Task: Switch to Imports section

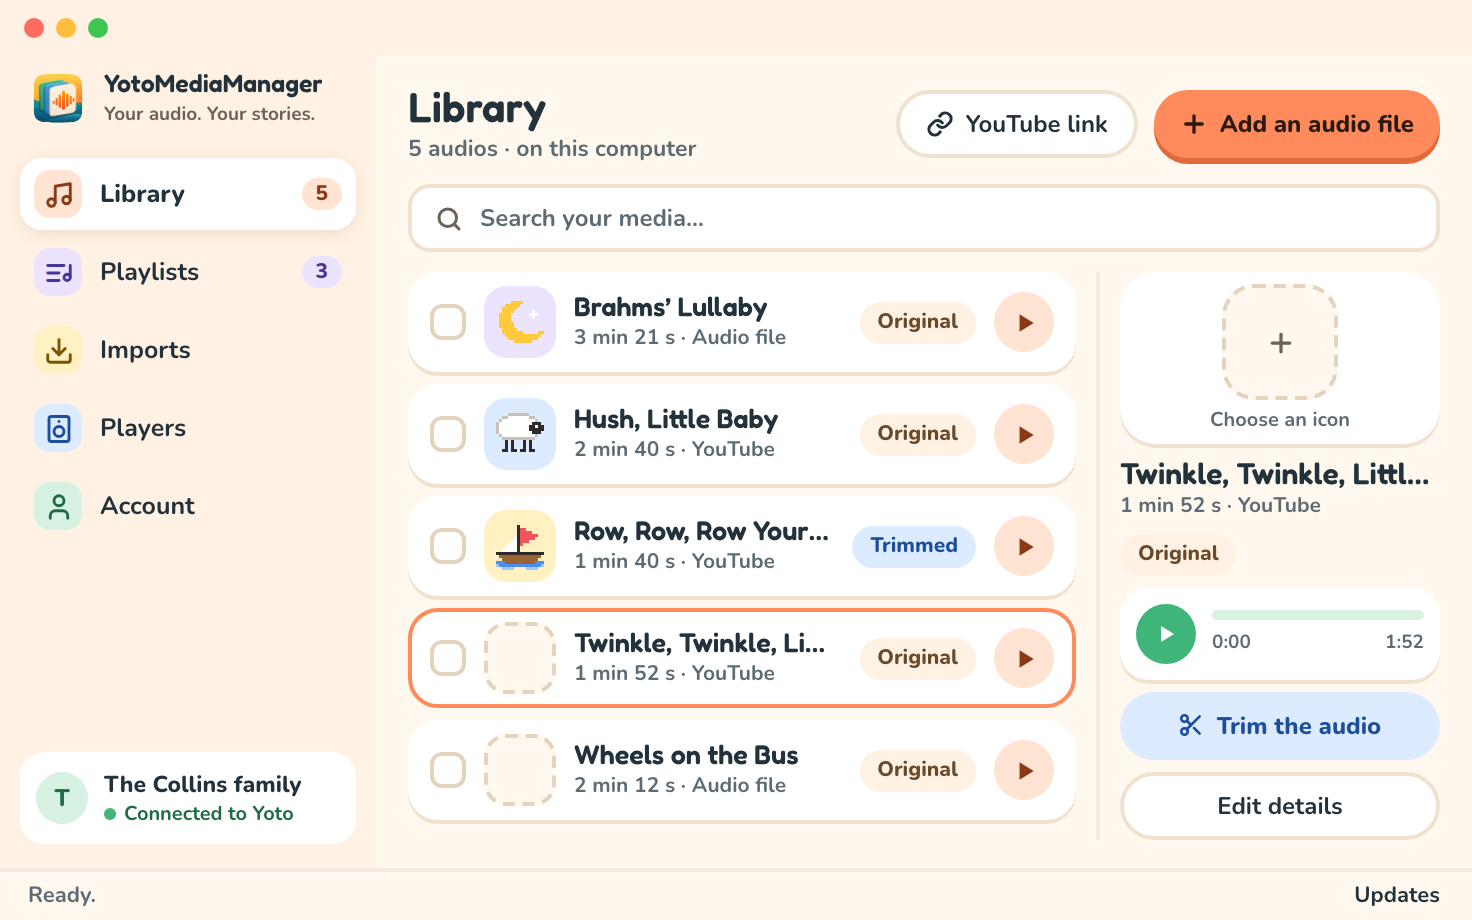Action: tap(188, 350)
